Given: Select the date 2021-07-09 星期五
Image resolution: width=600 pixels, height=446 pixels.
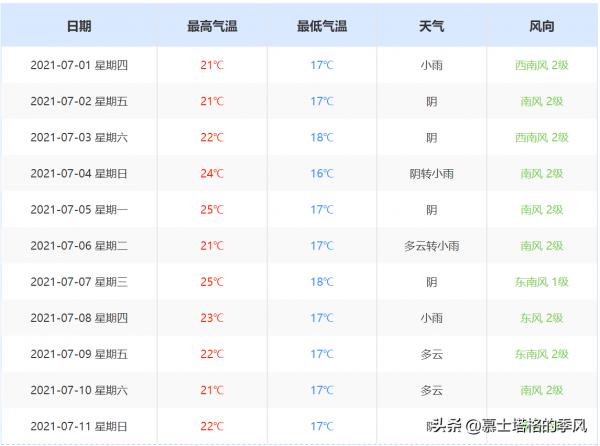Looking at the screenshot, I should (79, 354).
